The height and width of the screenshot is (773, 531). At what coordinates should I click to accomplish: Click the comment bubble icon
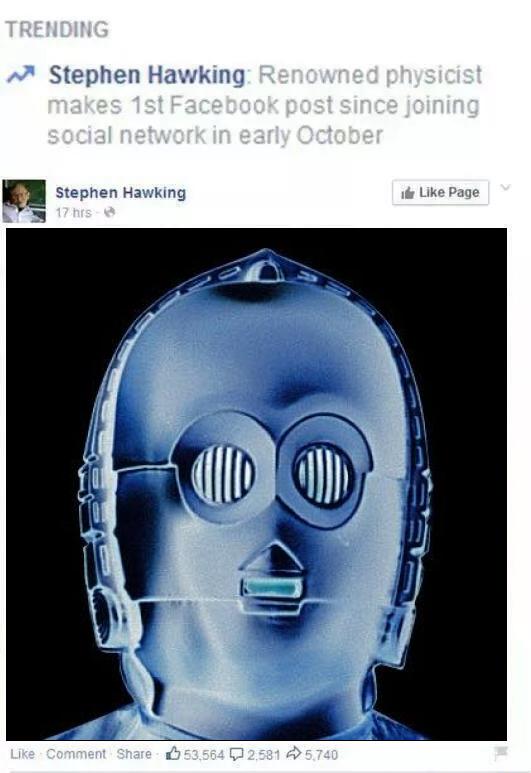pyautogui.click(x=237, y=754)
